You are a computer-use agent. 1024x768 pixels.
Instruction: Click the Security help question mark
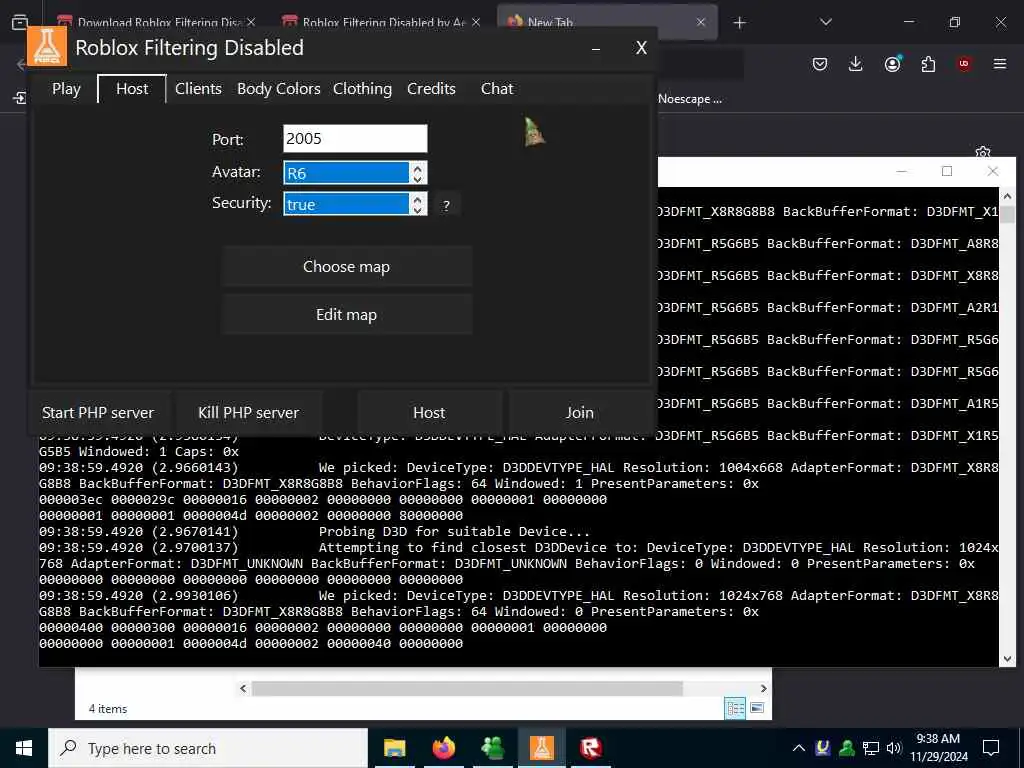click(446, 205)
